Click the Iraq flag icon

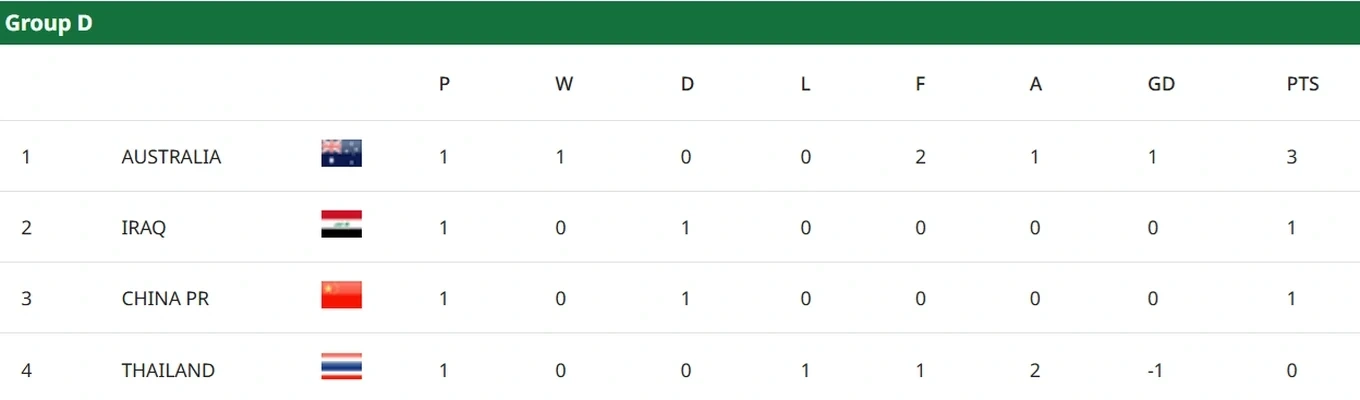(341, 224)
